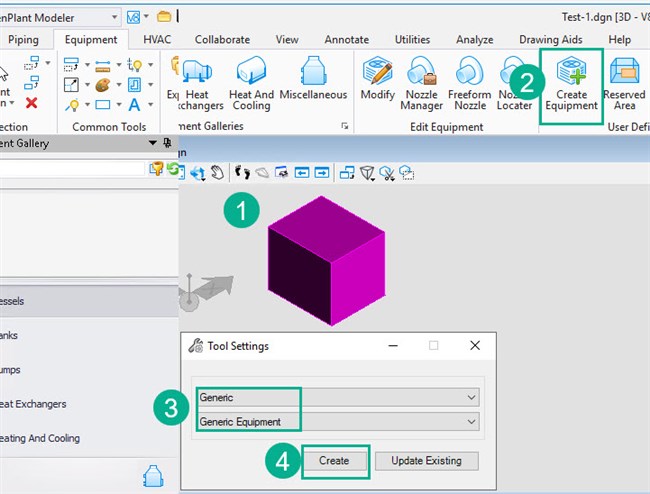Click the Update Existing button

427,461
